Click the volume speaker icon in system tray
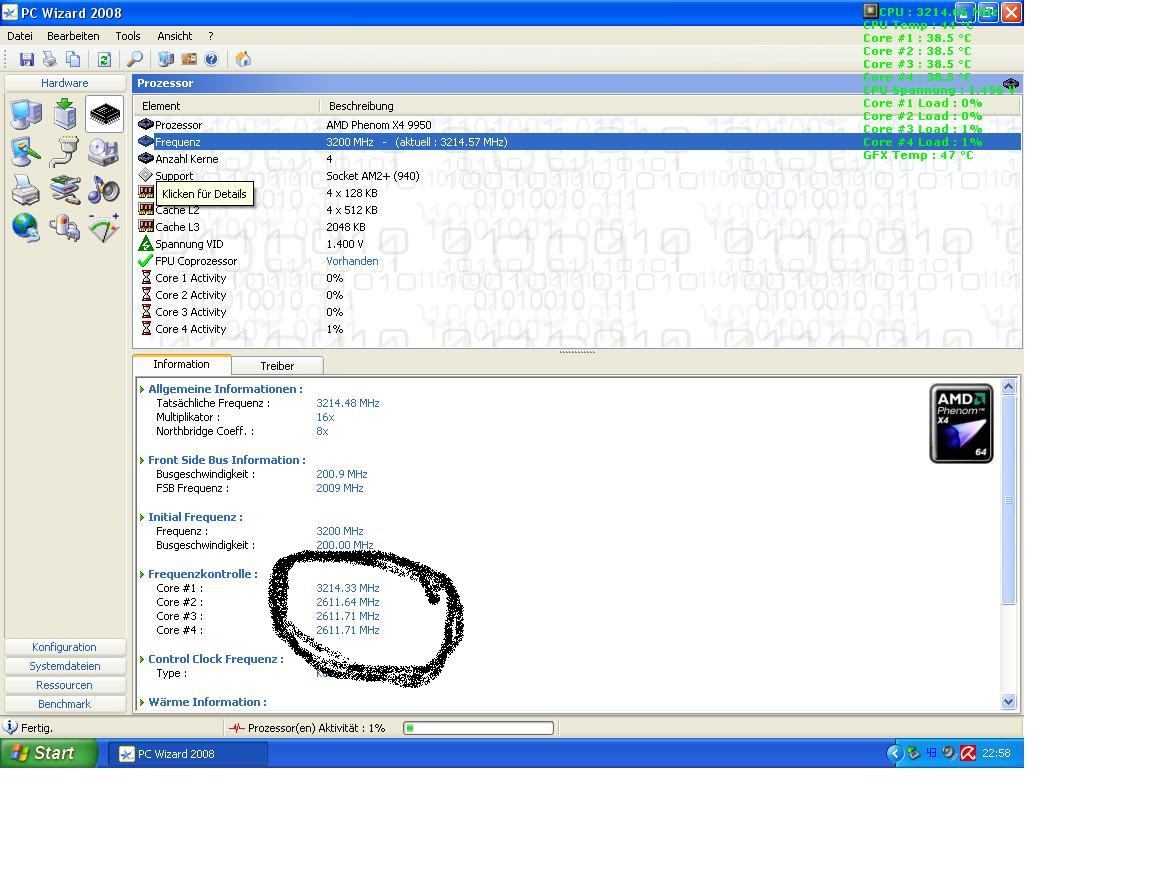The height and width of the screenshot is (875, 1167). [x=949, y=753]
